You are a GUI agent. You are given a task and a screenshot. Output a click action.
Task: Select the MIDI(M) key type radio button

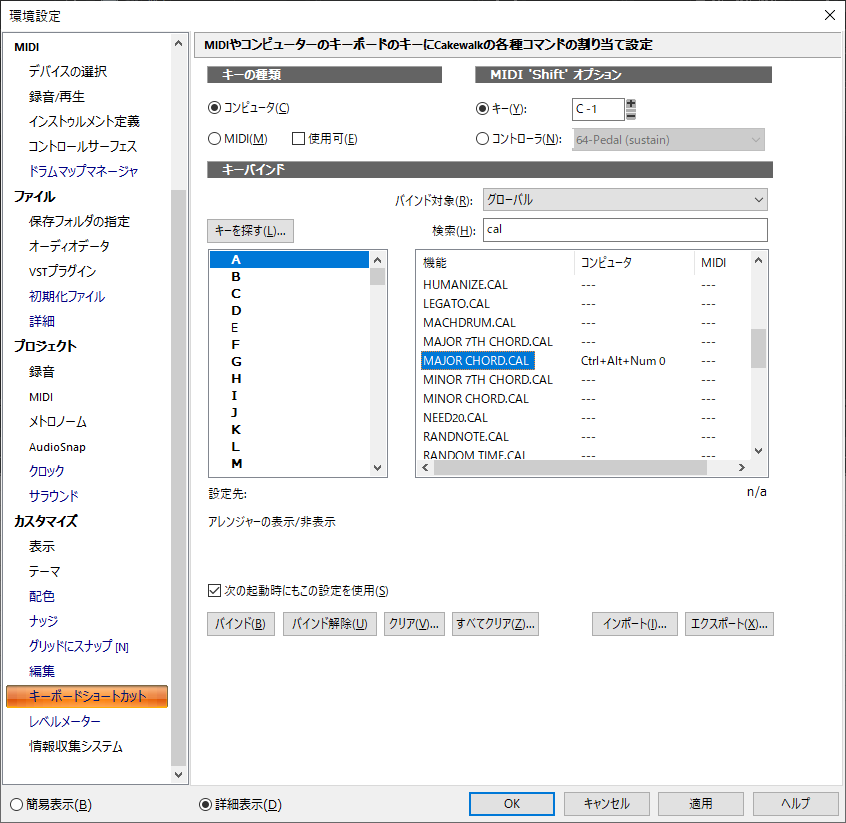click(x=214, y=139)
